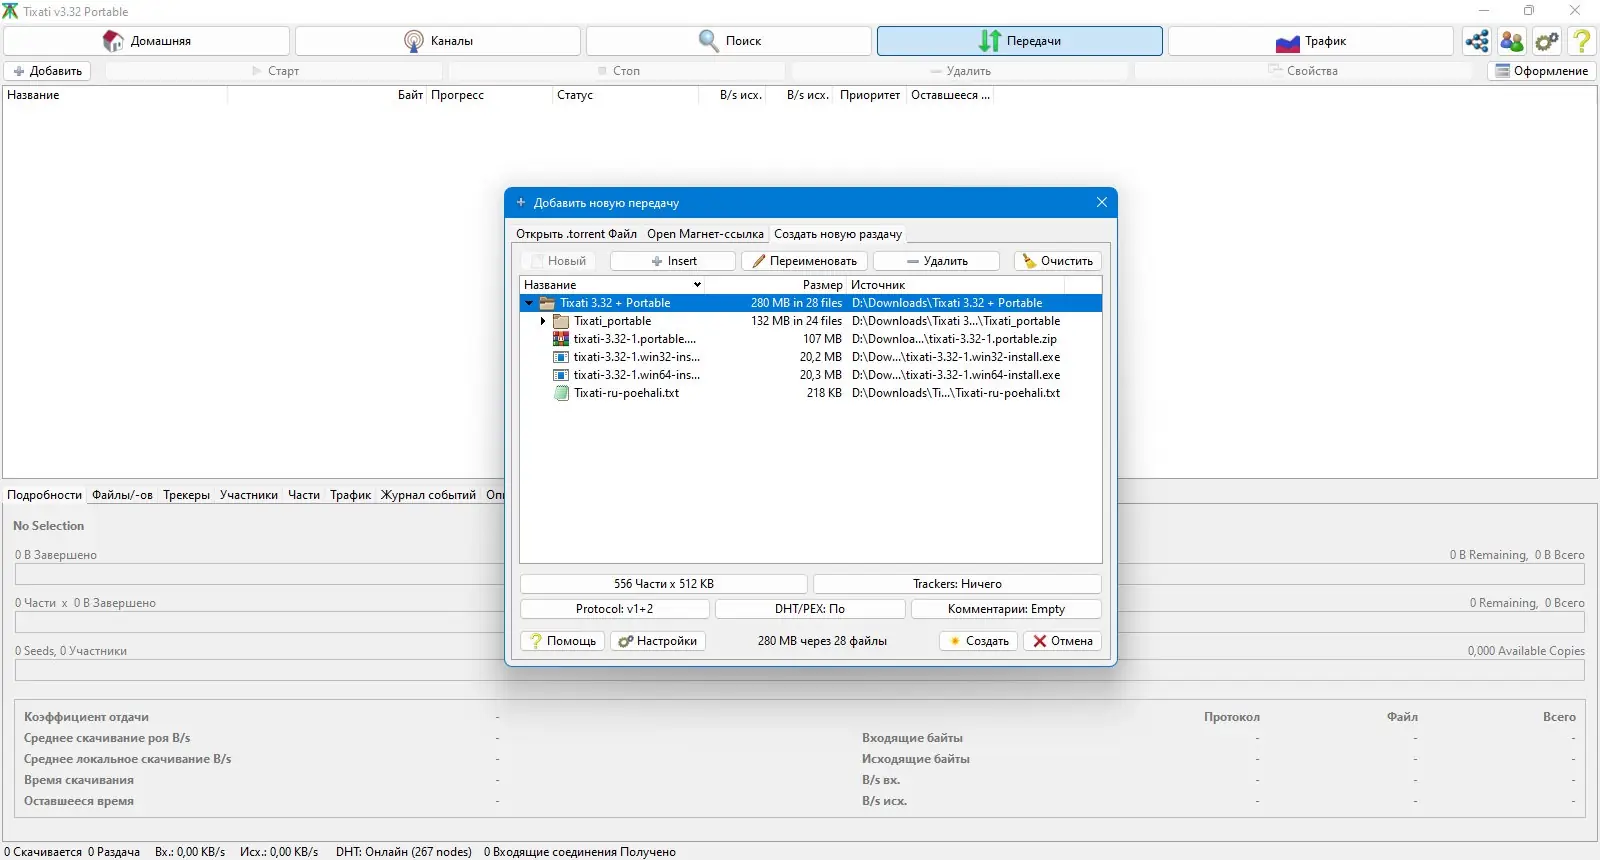The image size is (1600, 860).
Task: Collapse the Tixati 3.32 + Portable folder
Action: pyautogui.click(x=529, y=303)
